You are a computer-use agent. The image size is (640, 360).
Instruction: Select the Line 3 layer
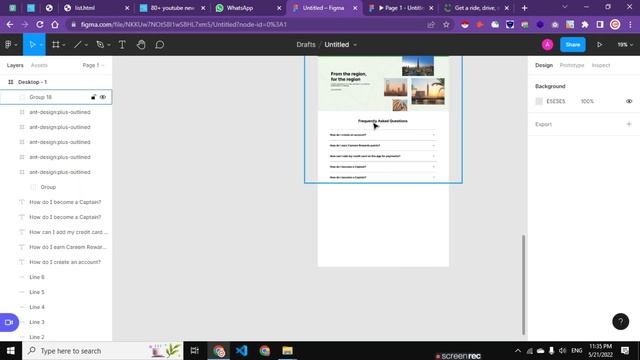(56, 322)
